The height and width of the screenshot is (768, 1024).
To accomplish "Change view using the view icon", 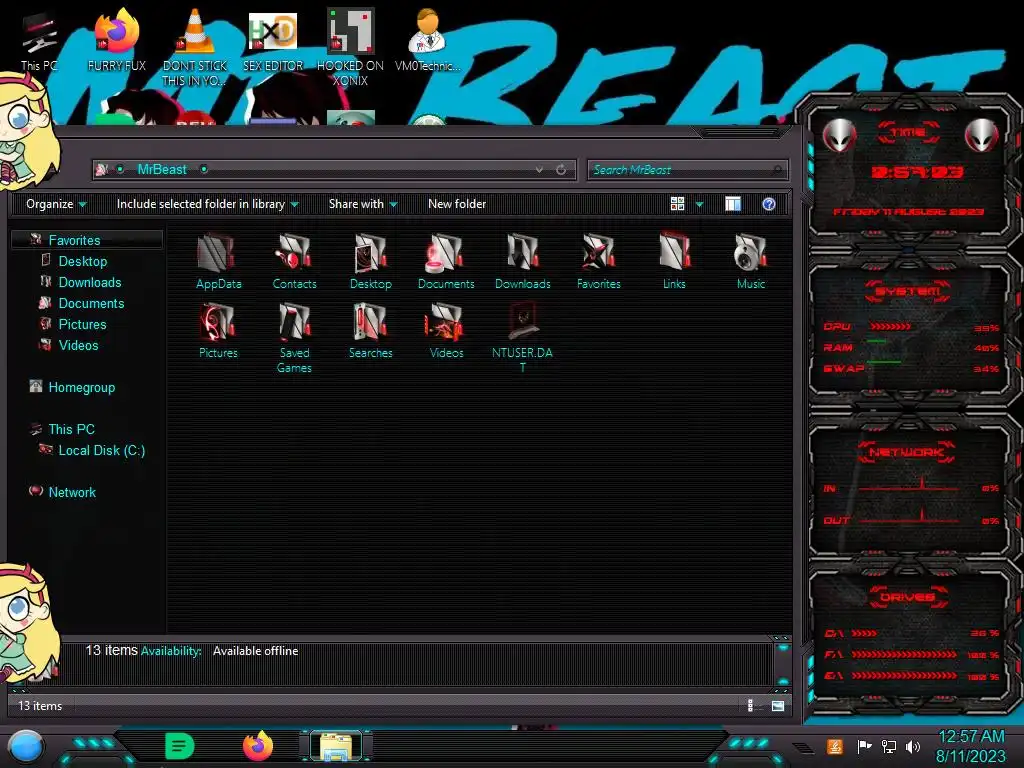I will 677,204.
